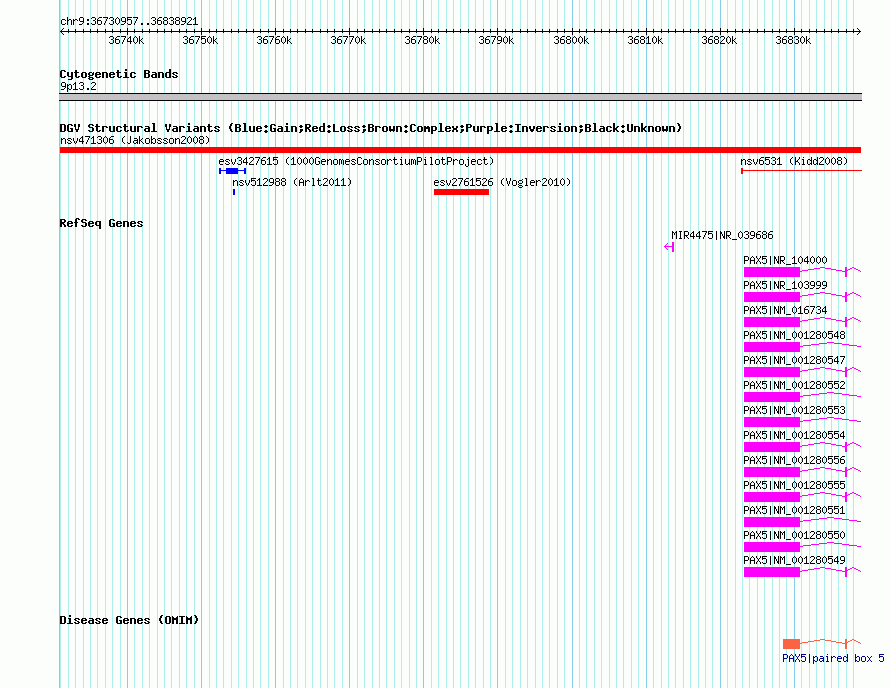
Task: Select the PAX5|NM_001280553 transcript exon block
Action: [x=771, y=422]
